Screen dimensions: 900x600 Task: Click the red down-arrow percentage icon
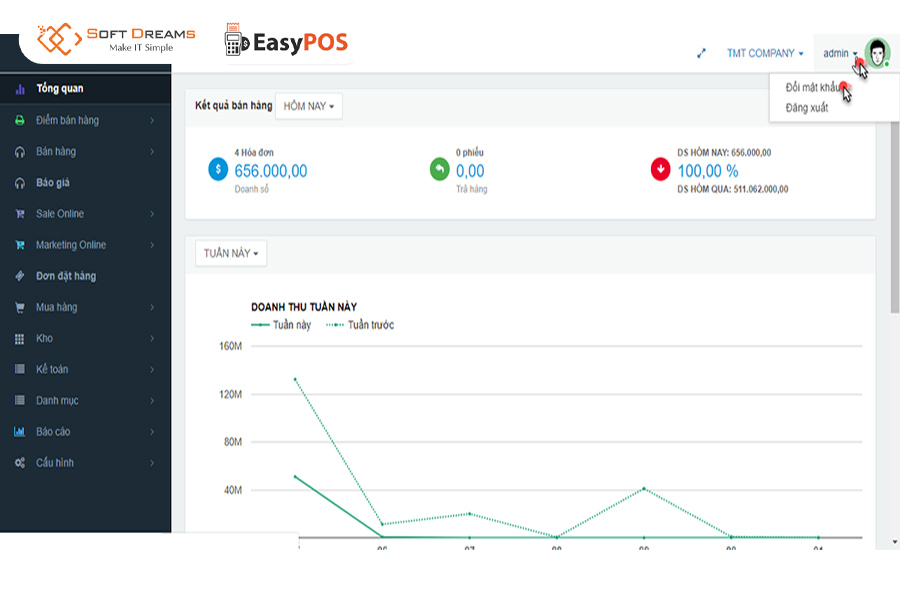661,170
